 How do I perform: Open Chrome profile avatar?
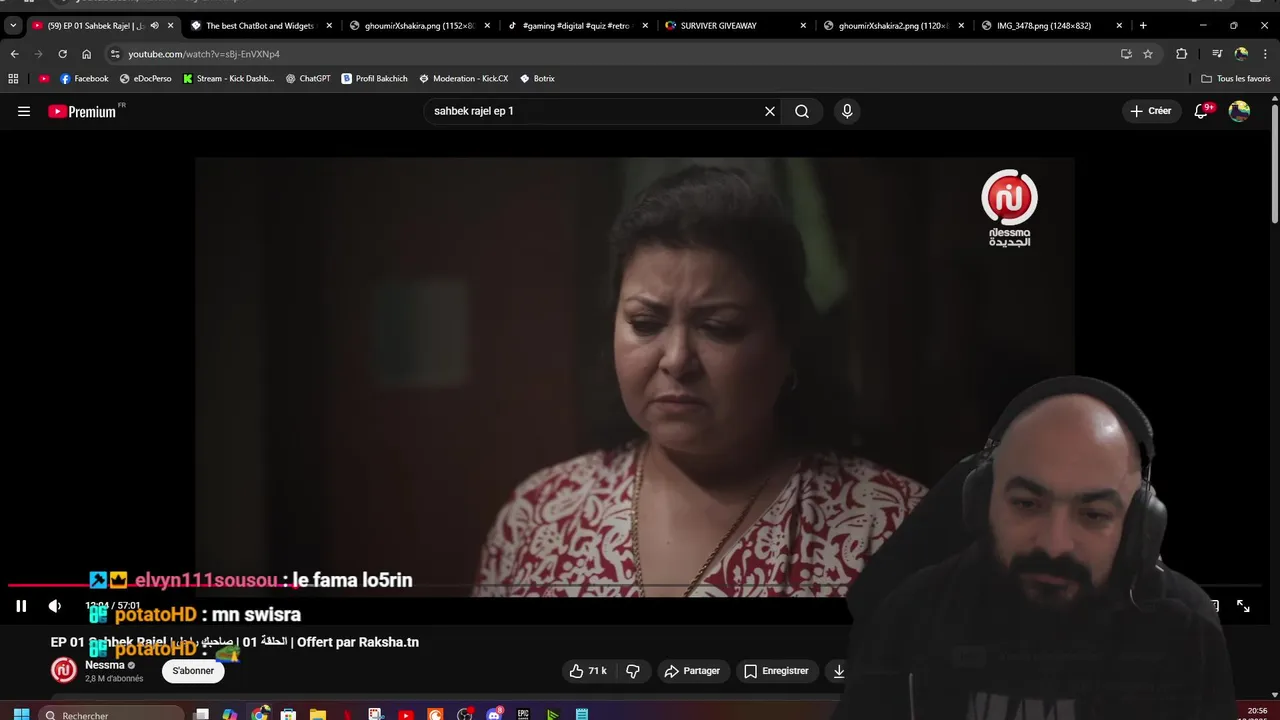tap(1241, 54)
